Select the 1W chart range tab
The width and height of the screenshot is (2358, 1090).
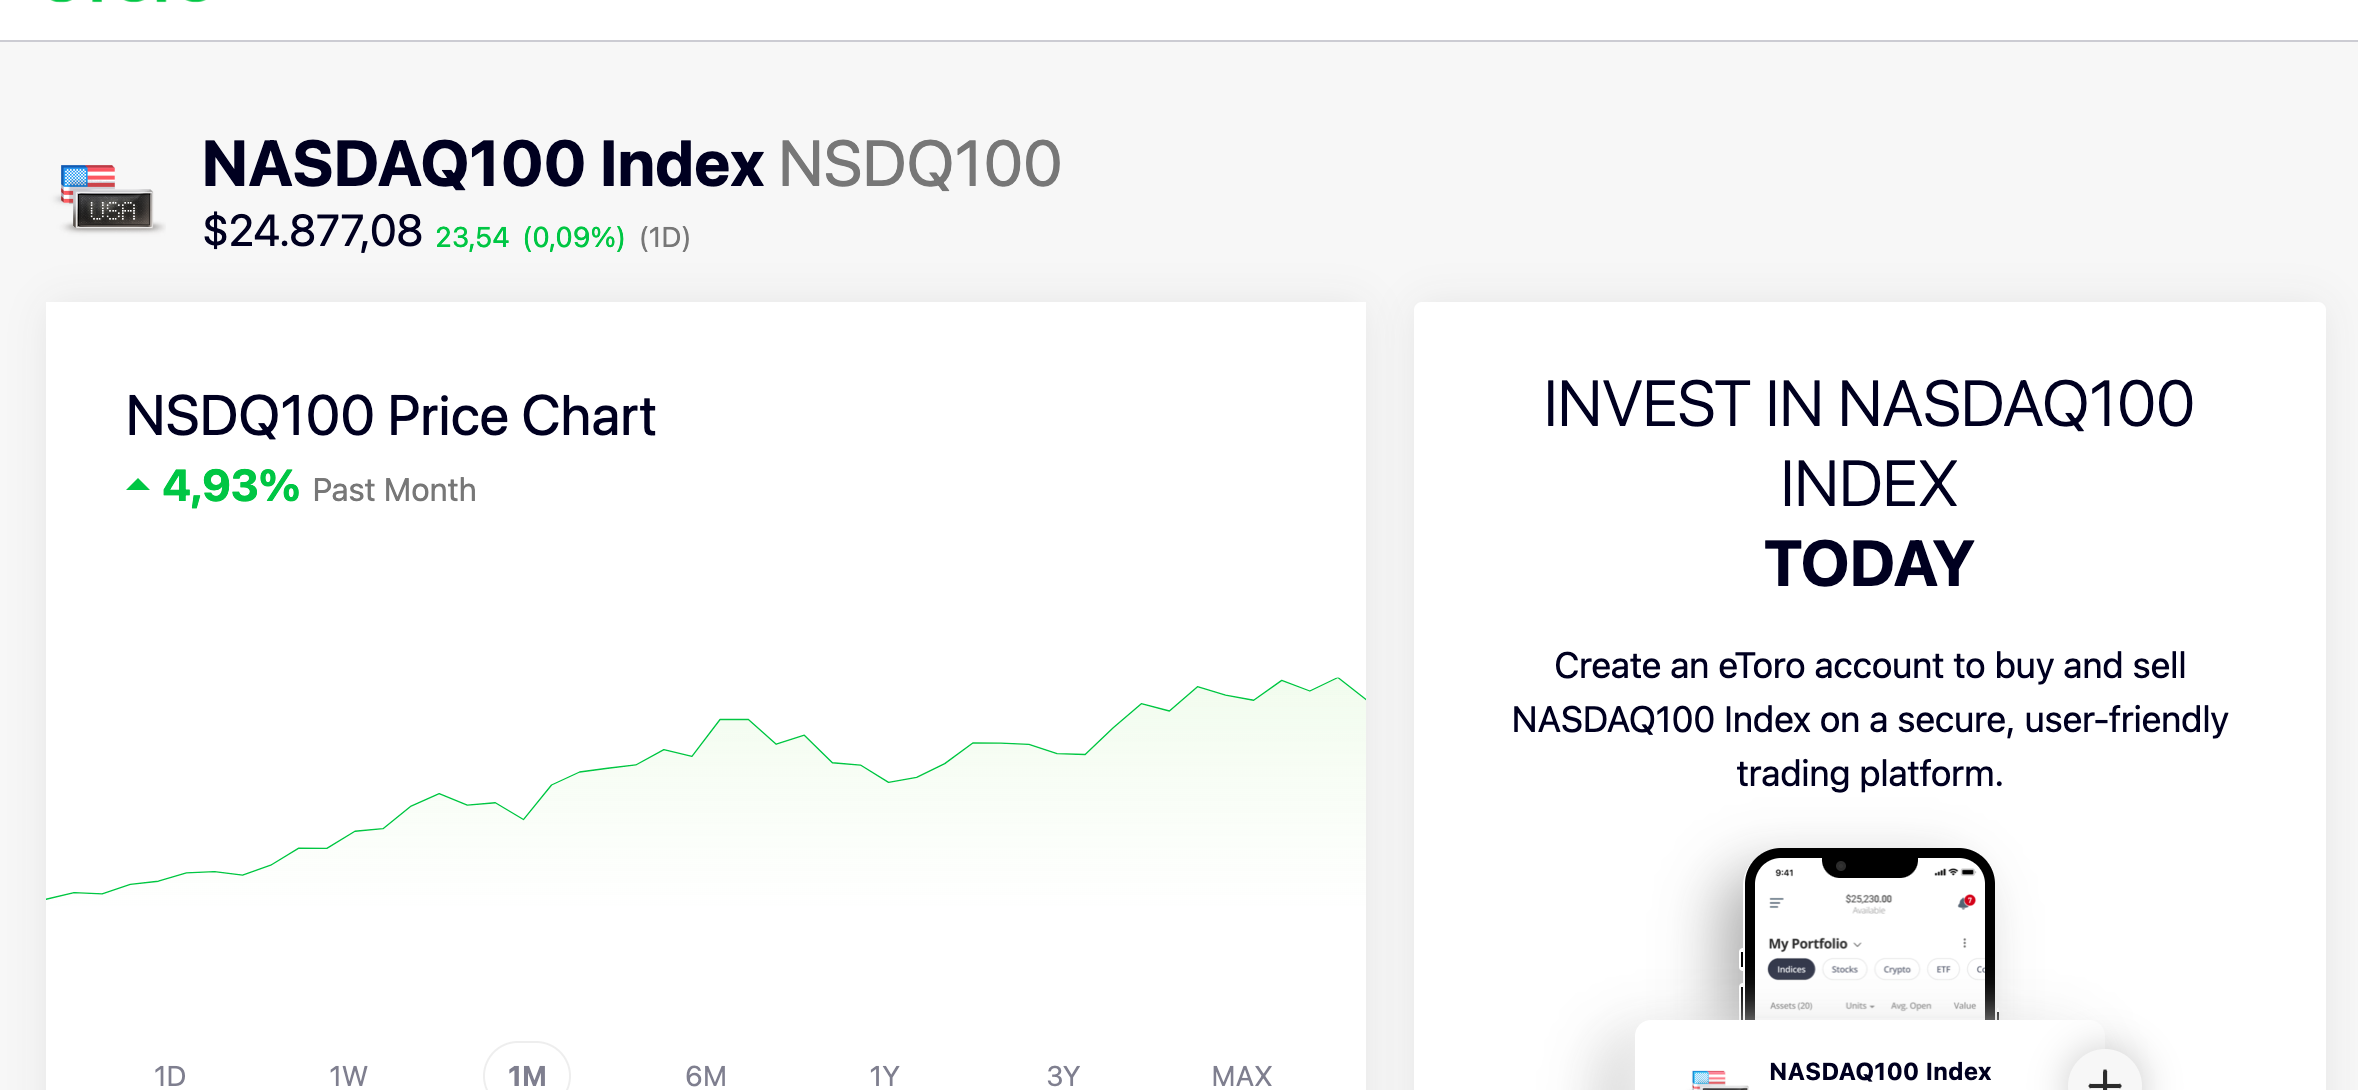tap(348, 1075)
